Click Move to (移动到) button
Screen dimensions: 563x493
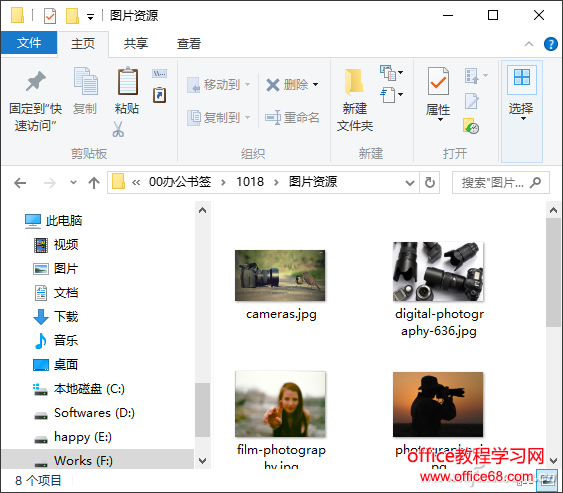[219, 85]
